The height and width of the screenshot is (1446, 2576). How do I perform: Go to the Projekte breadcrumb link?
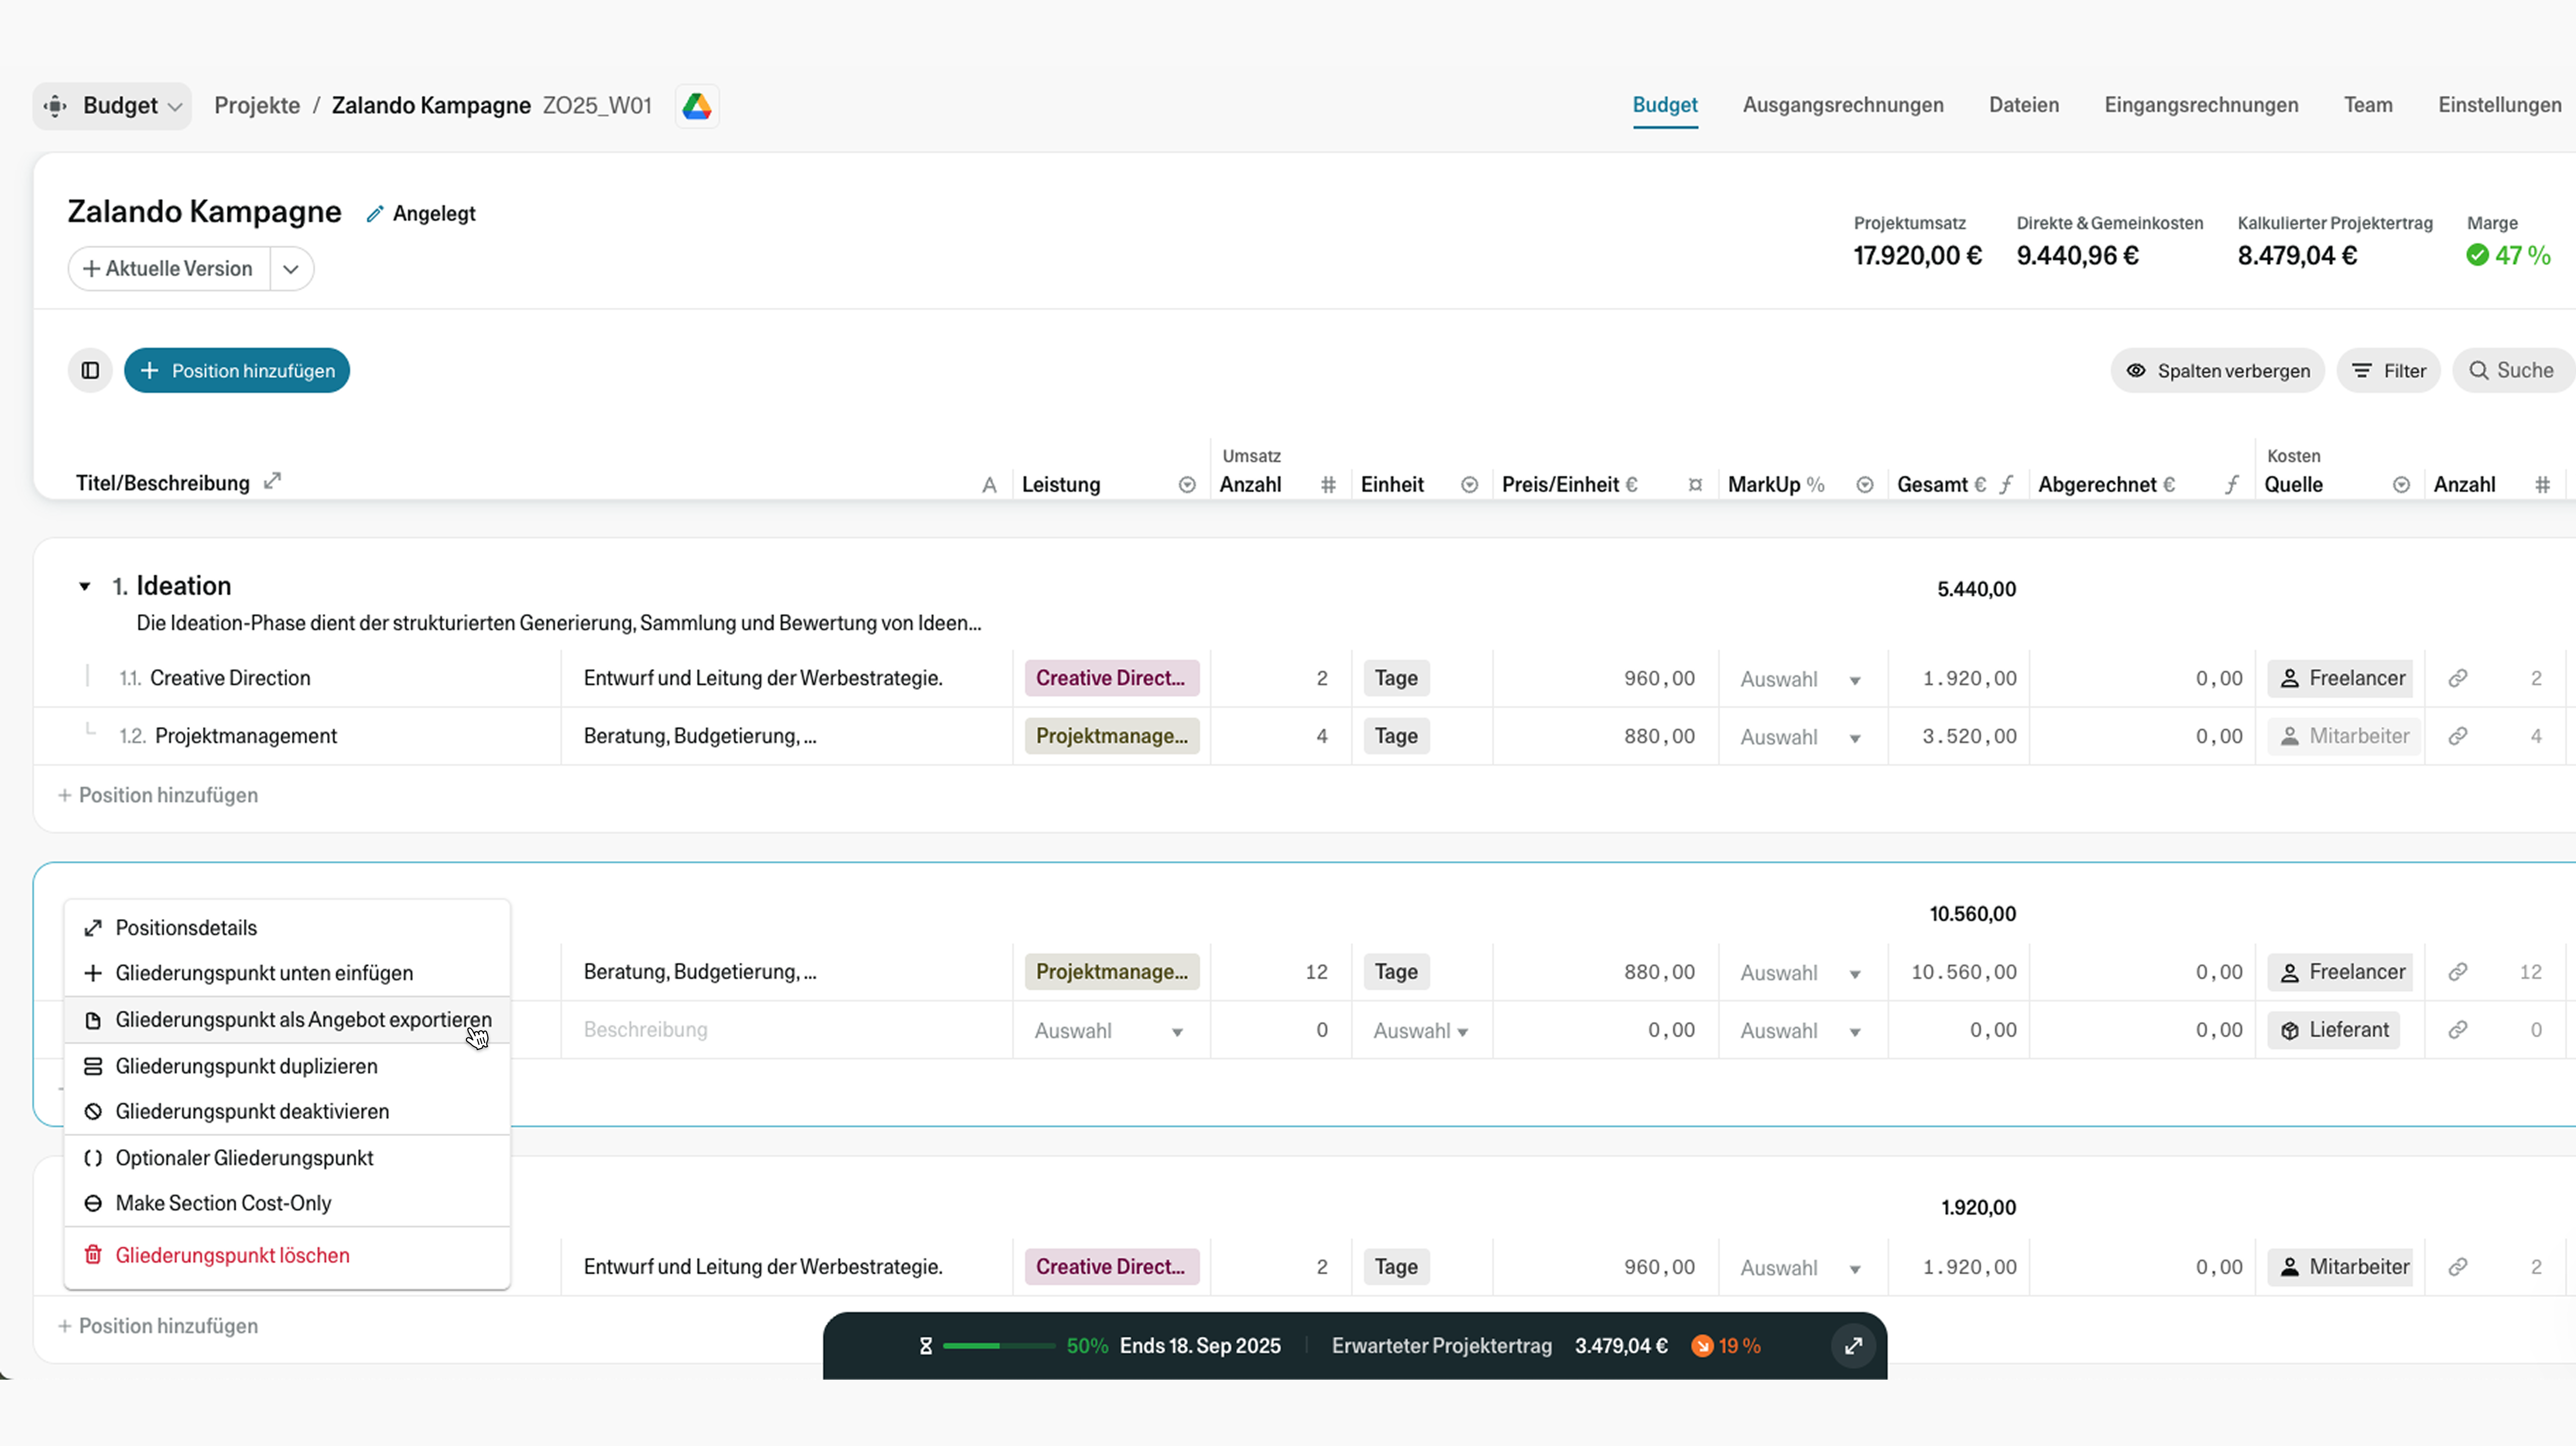[x=257, y=106]
